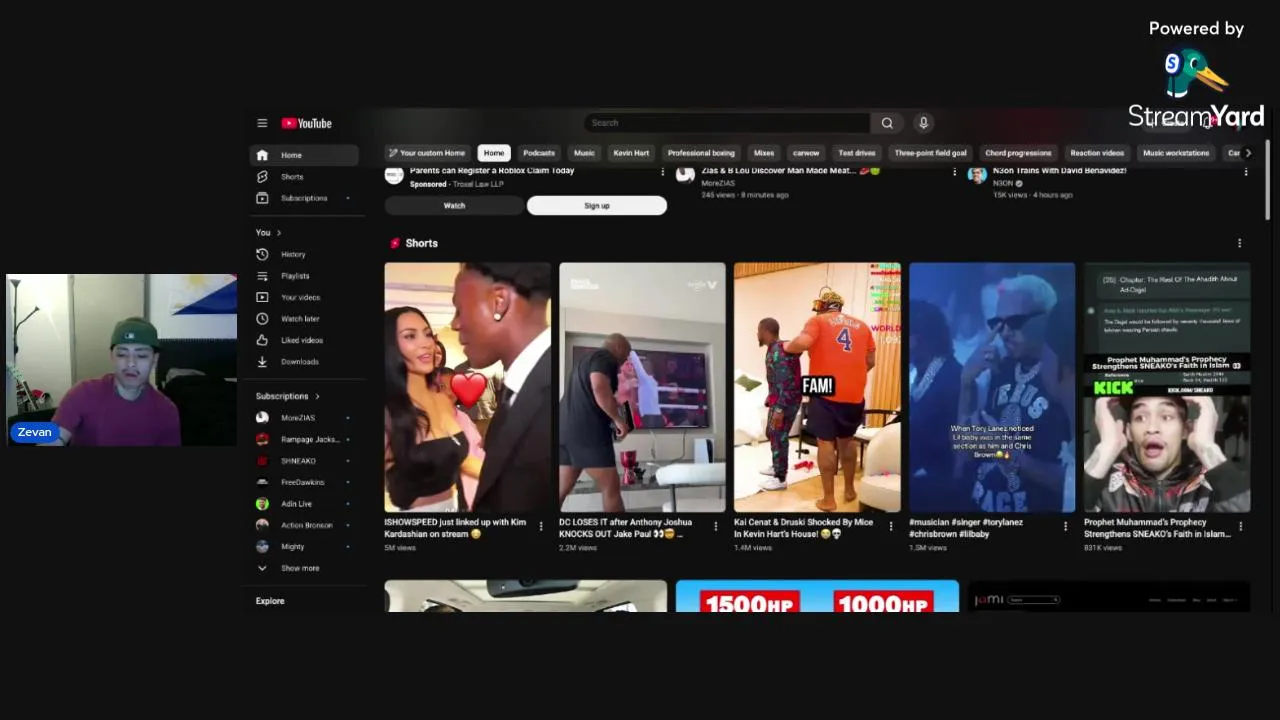Select the Music workstations chip
Screen dimensions: 1280x720
pyautogui.click(x=1176, y=153)
